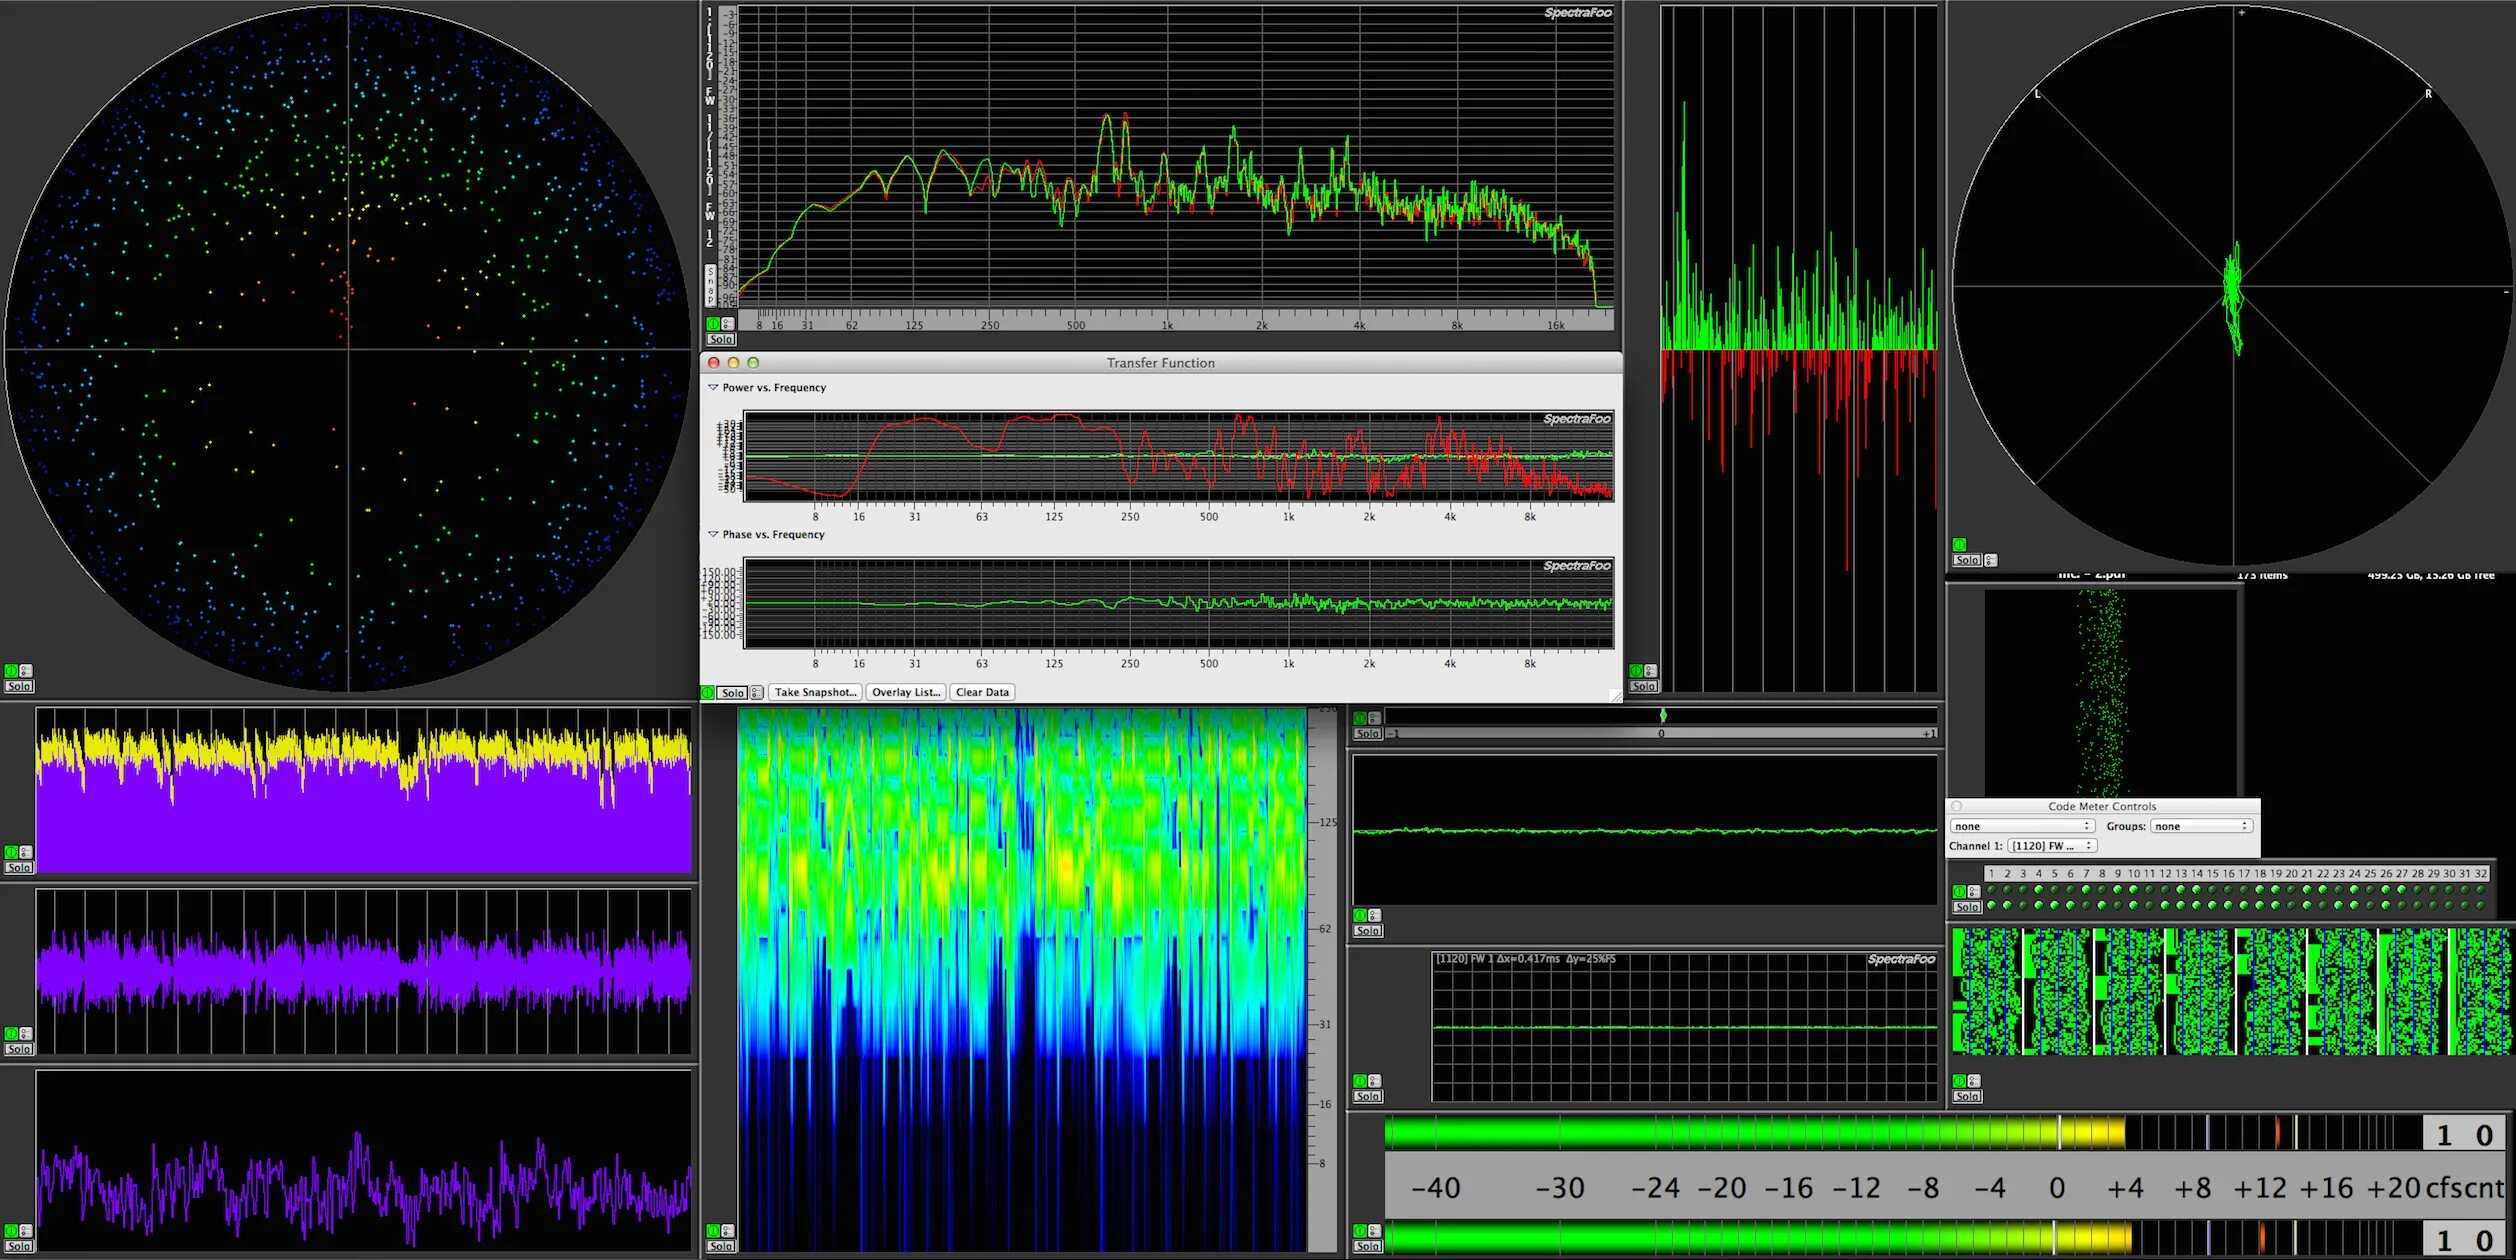The width and height of the screenshot is (2516, 1260).
Task: Click Transfer Function window green power icon
Action: click(708, 692)
